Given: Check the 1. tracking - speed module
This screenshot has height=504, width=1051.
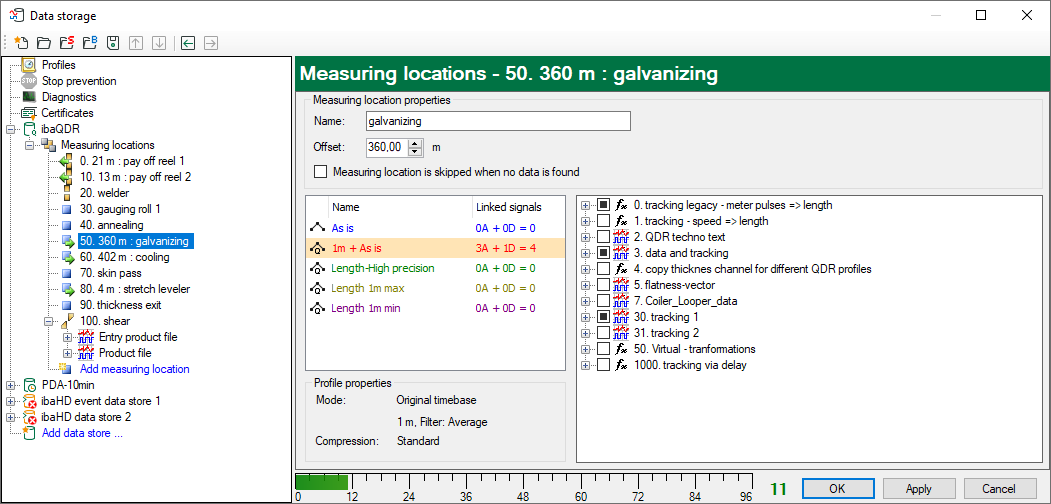Looking at the screenshot, I should point(603,221).
